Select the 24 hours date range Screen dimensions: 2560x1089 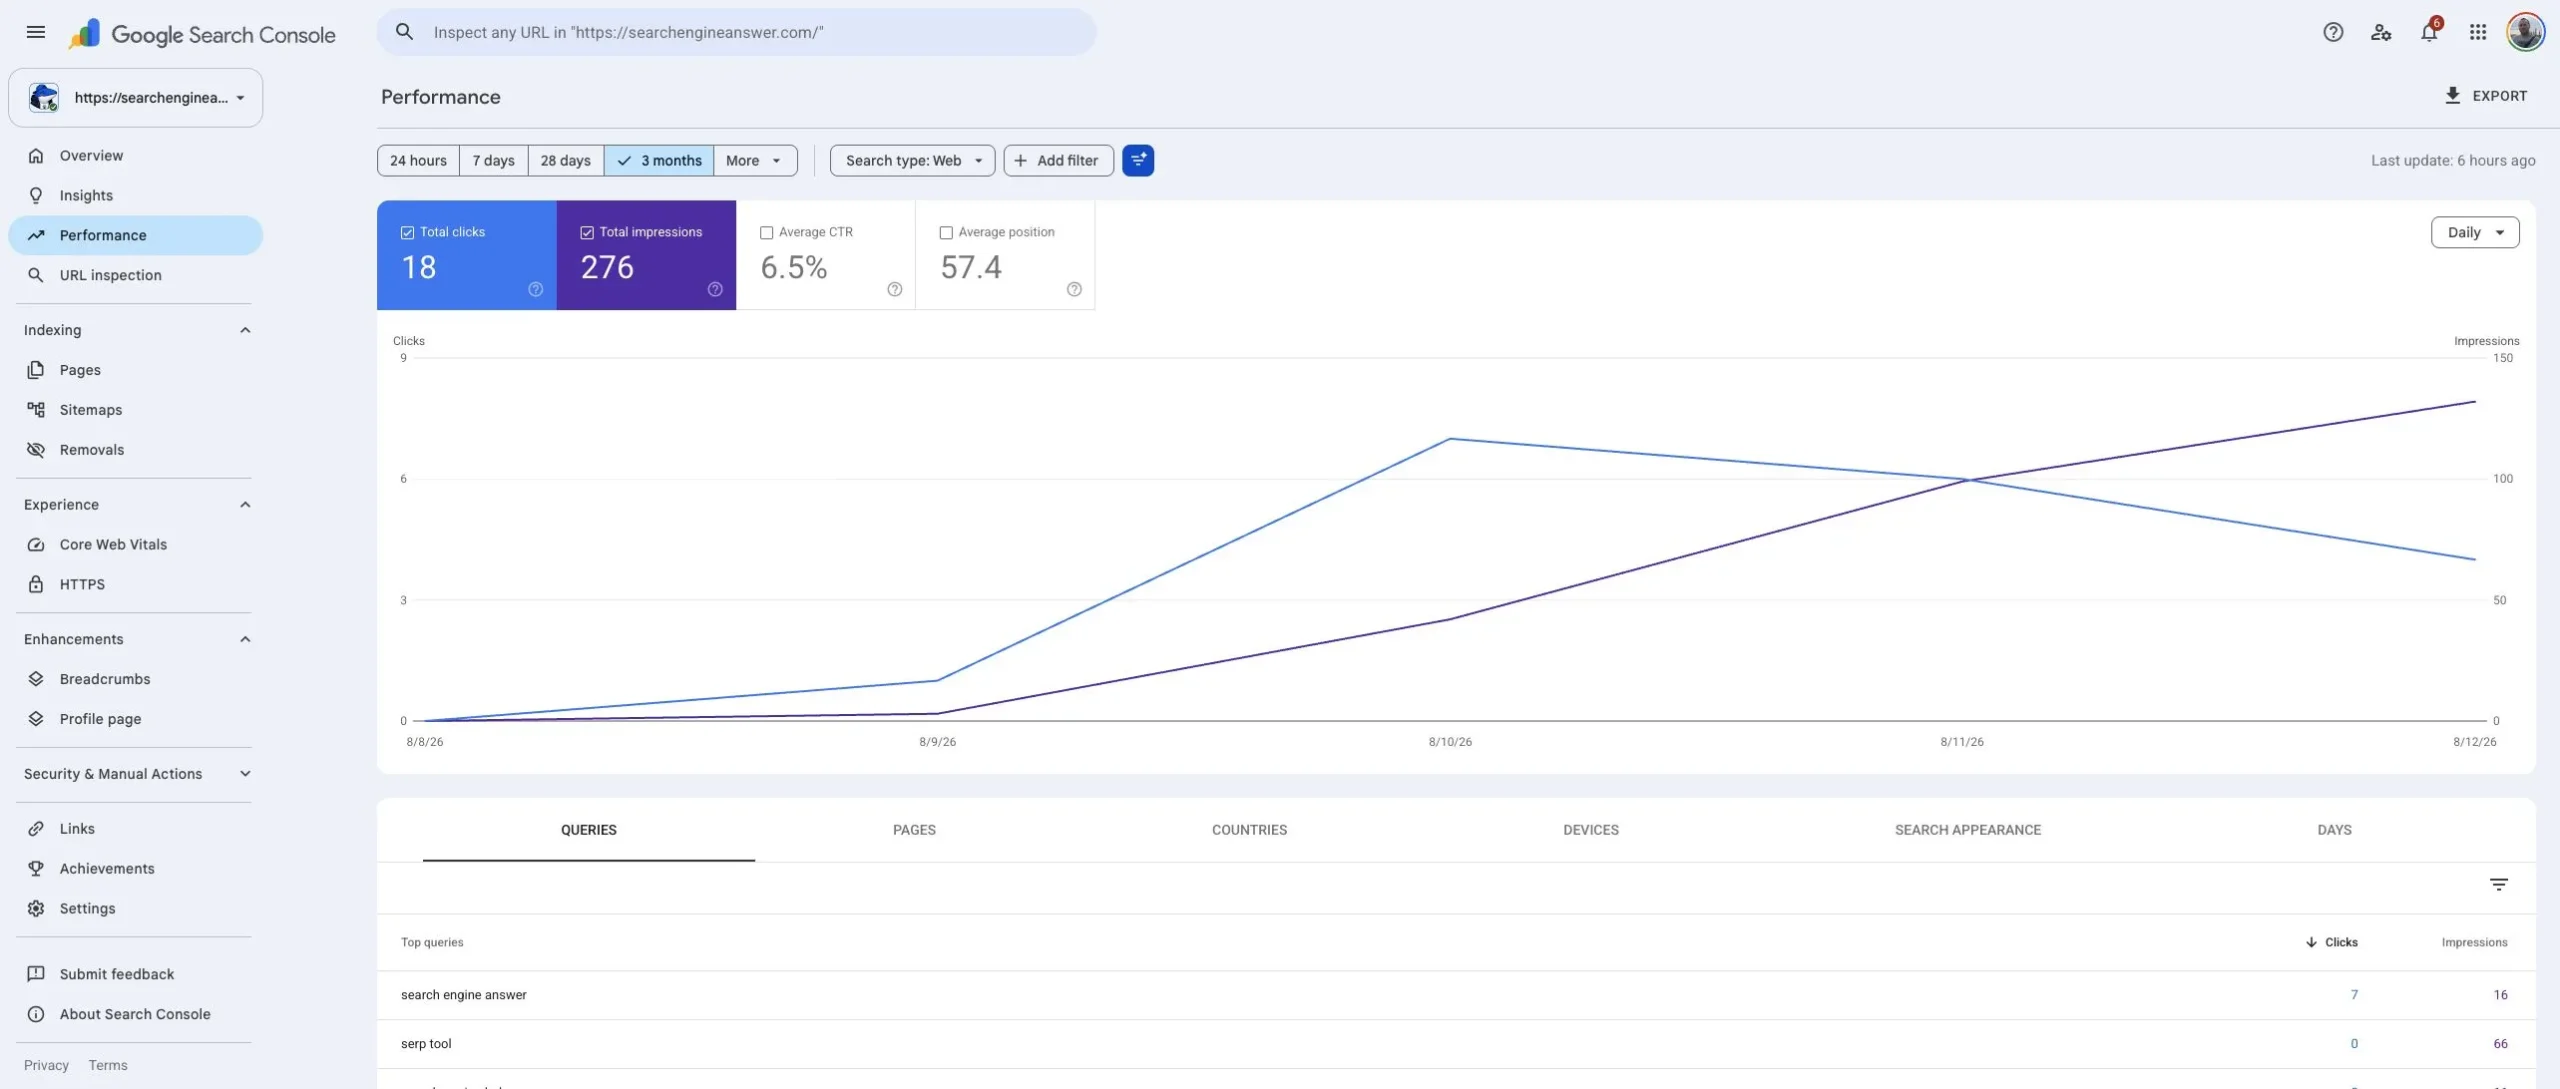click(418, 160)
